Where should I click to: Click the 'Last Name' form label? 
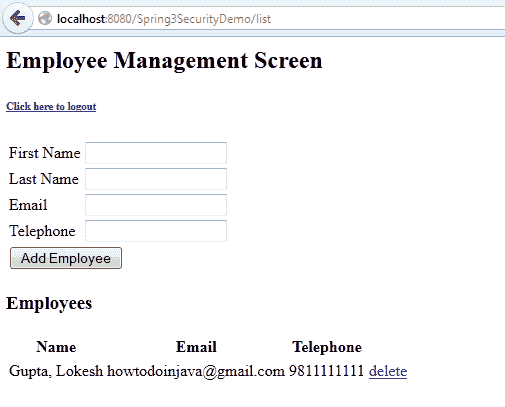(x=44, y=179)
